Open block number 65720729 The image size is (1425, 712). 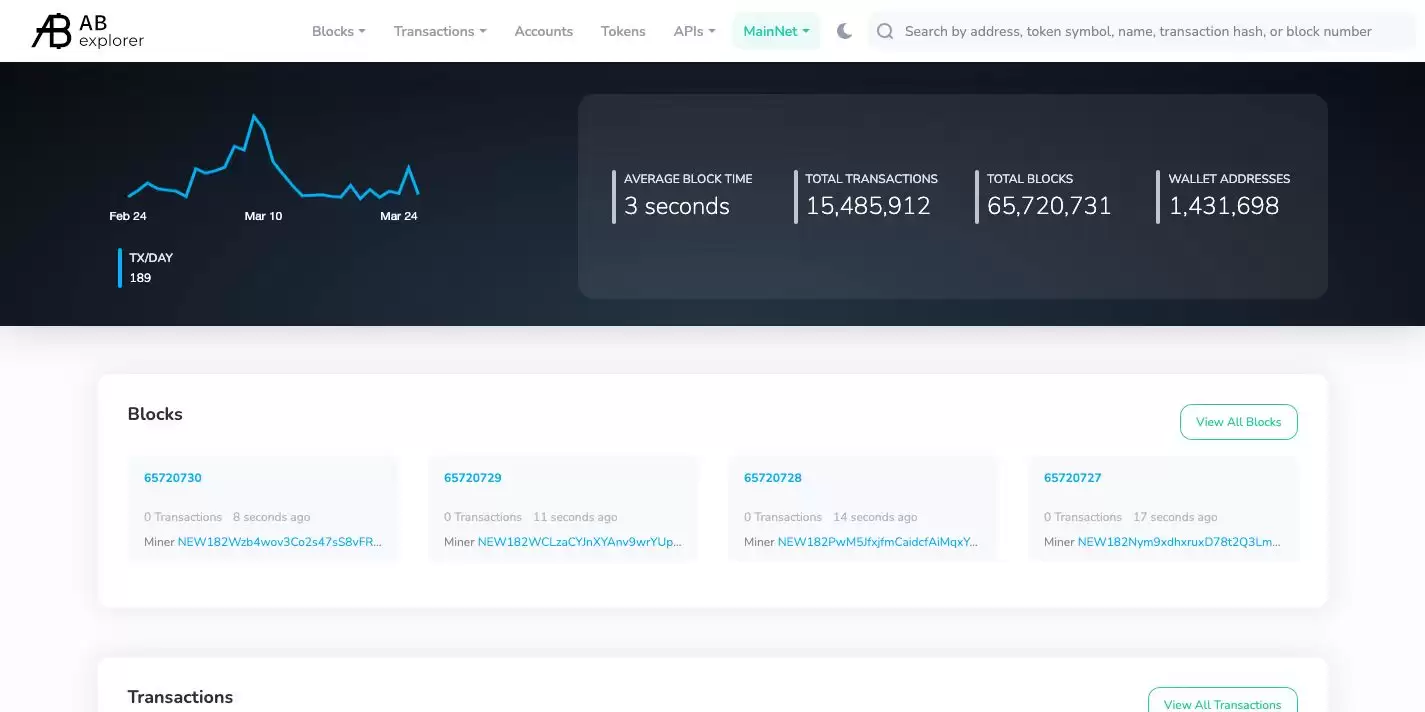(x=473, y=478)
